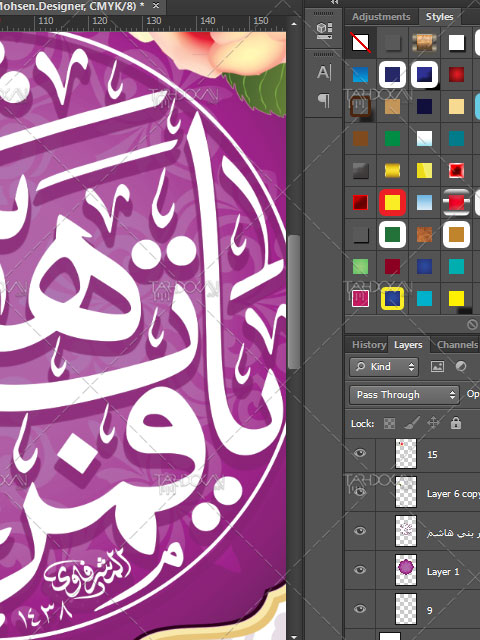Hide layer 15 with its eye icon
This screenshot has width=480, height=640.
point(360,453)
